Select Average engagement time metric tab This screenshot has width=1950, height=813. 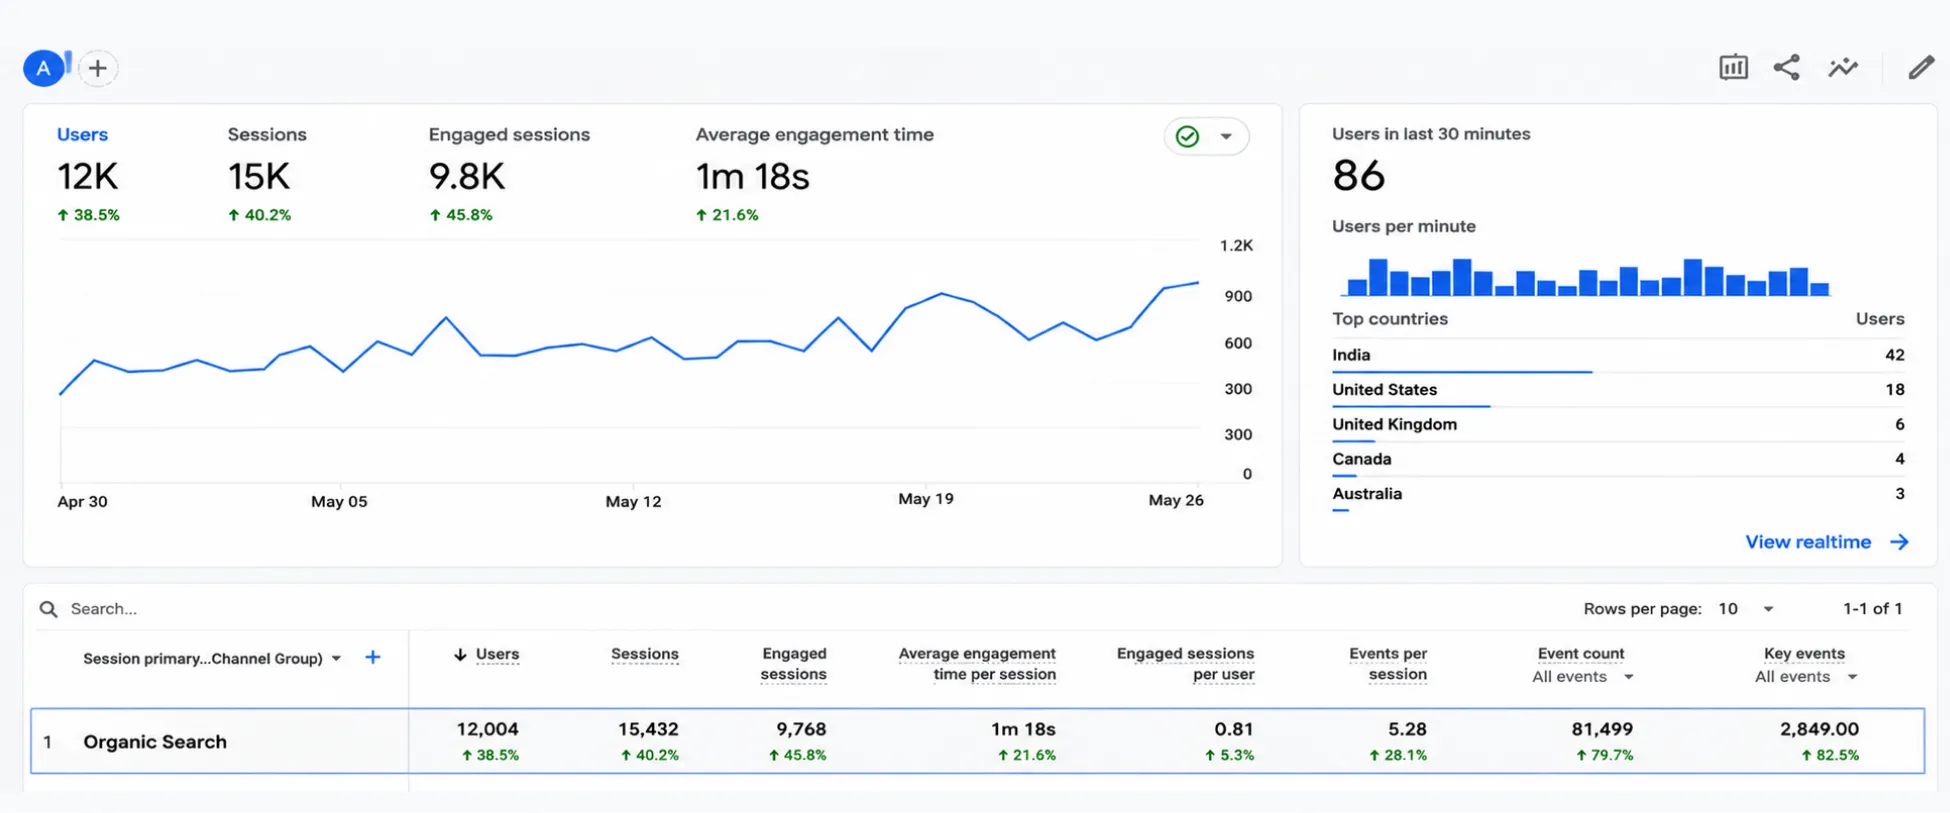tap(814, 172)
